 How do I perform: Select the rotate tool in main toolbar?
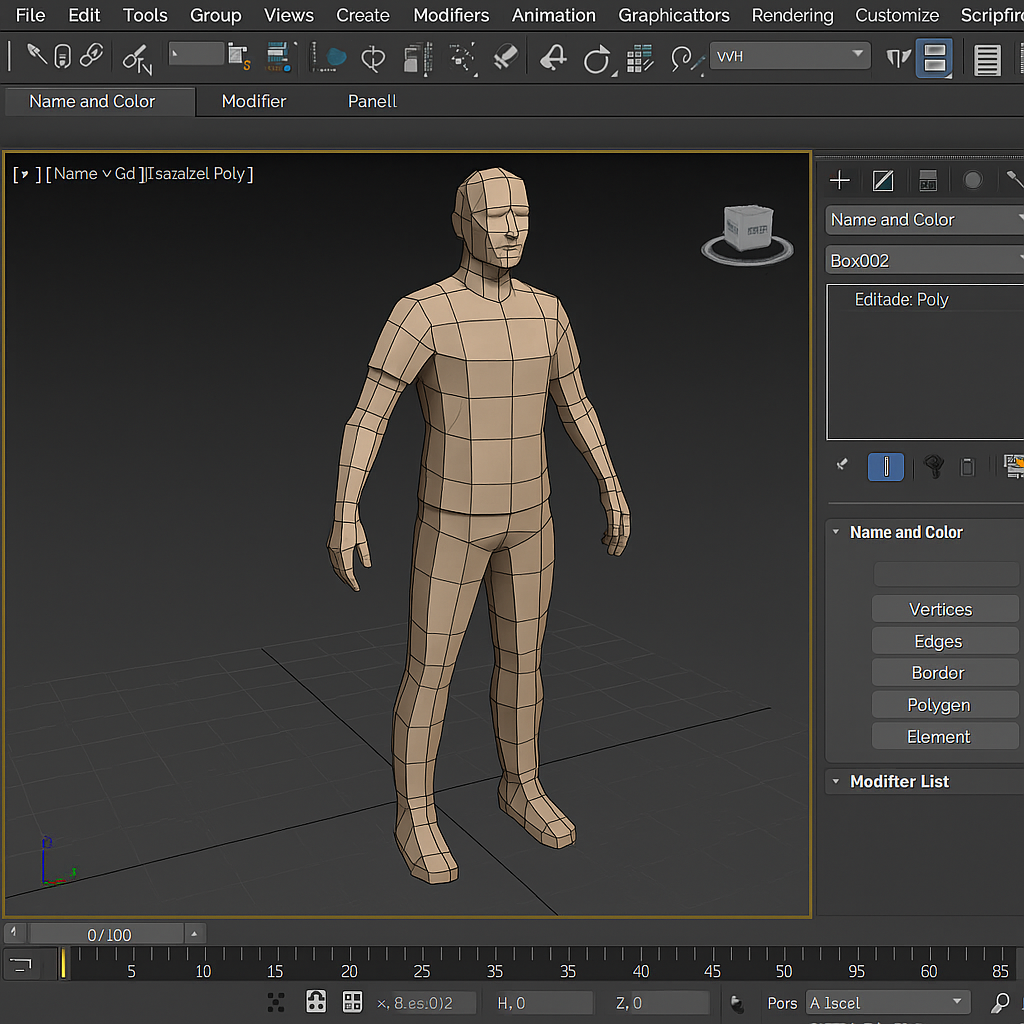click(x=597, y=59)
